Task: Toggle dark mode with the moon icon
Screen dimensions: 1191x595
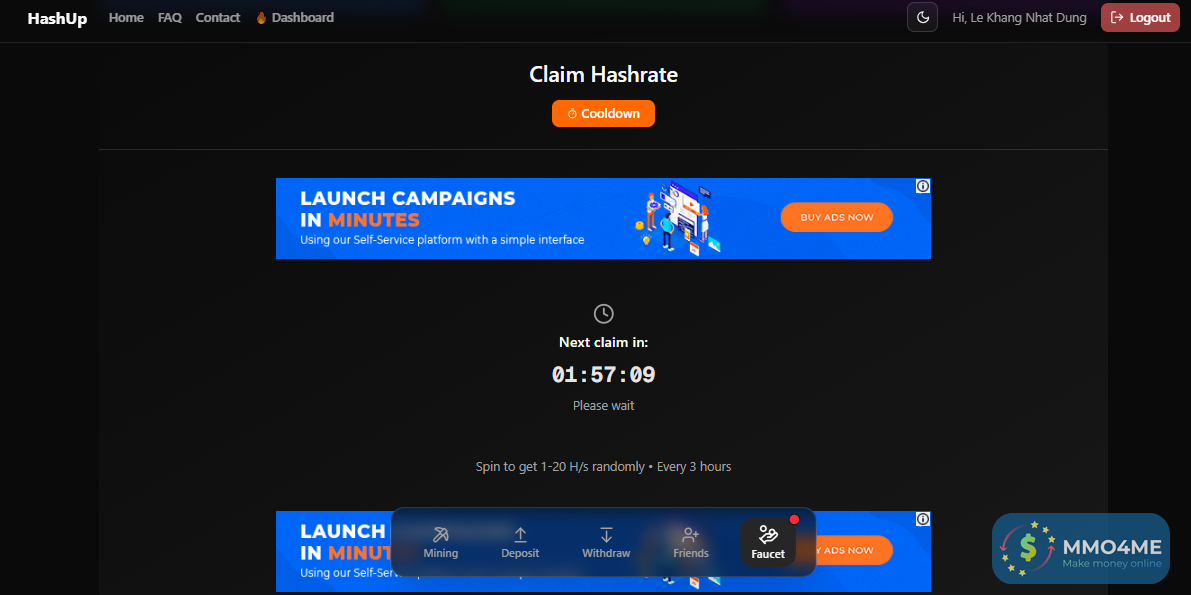Action: pyautogui.click(x=922, y=17)
